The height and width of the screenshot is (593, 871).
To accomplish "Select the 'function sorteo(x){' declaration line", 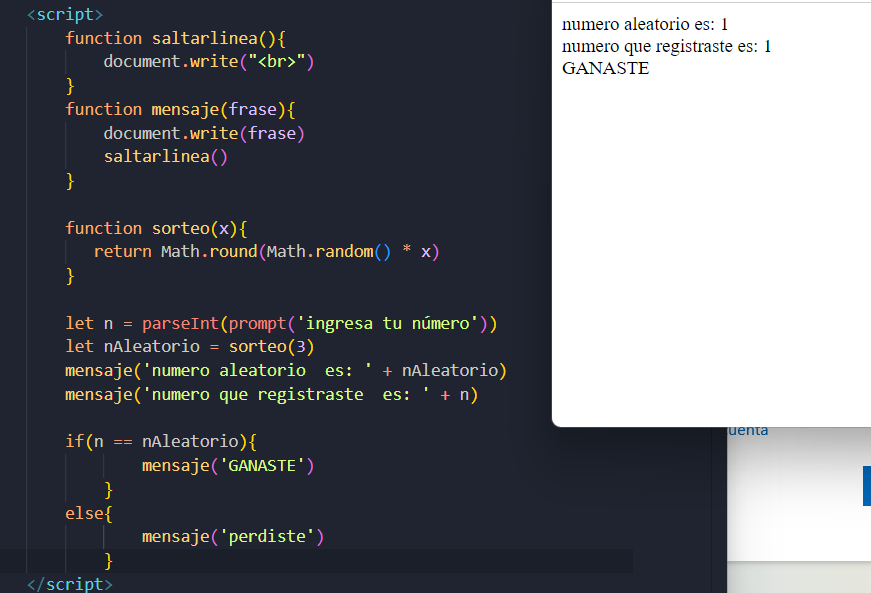I will pos(156,228).
